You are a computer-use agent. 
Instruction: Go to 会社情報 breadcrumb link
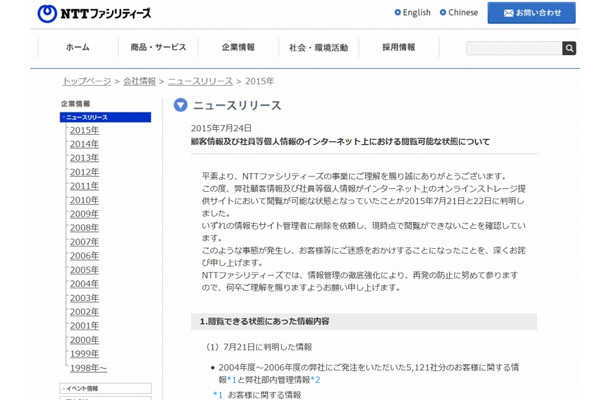(x=139, y=81)
